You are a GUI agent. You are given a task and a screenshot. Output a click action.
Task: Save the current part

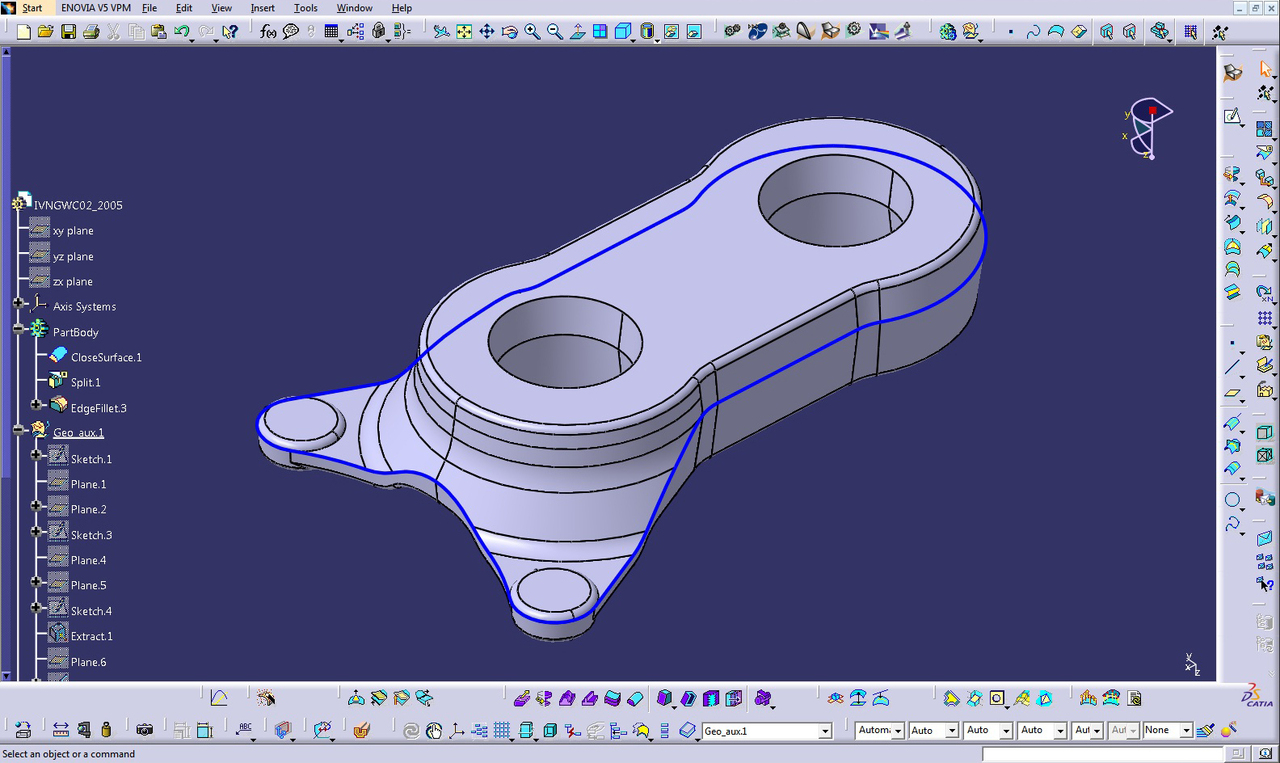(68, 32)
